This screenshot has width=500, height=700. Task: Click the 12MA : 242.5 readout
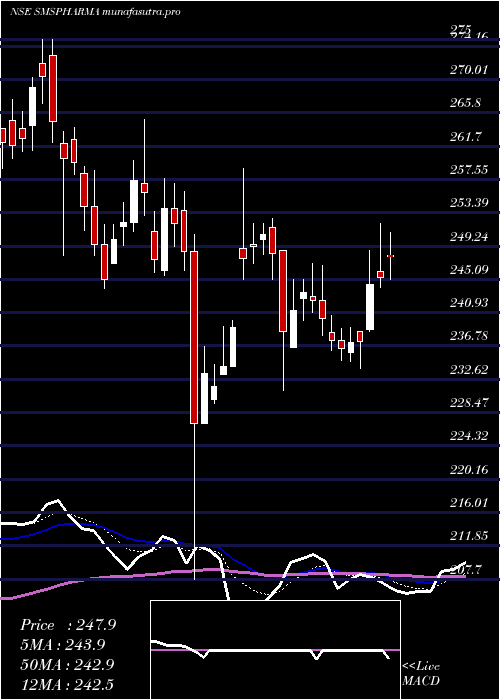click(x=67, y=684)
